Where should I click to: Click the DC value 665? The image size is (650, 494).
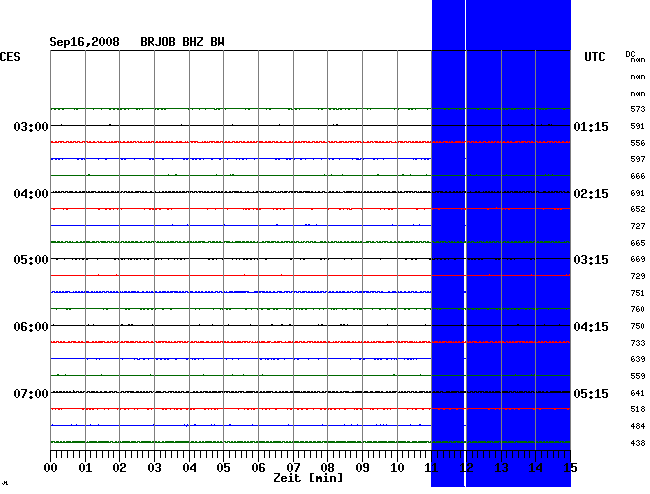coord(638,243)
